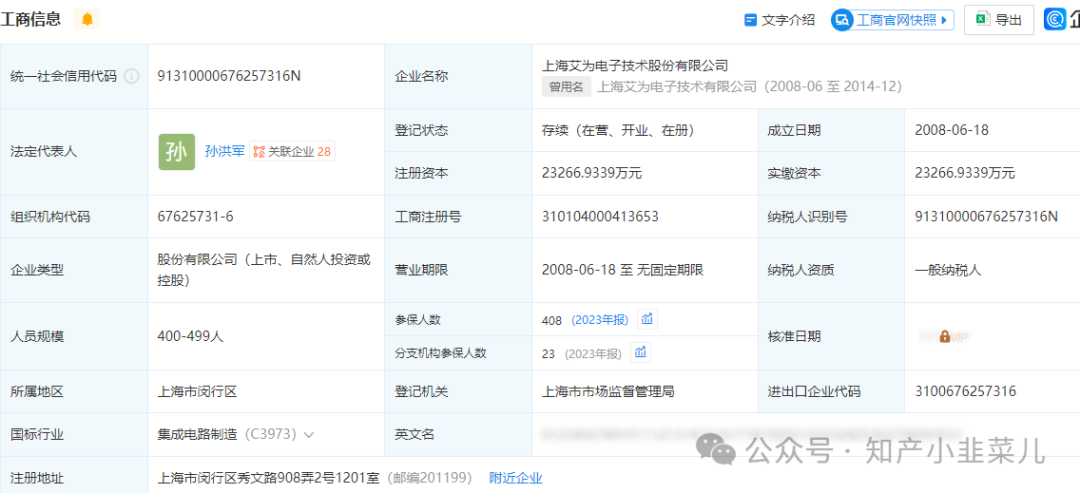The image size is (1080, 493).
Task: Open 附近企业 nearby companies link
Action: pos(515,477)
